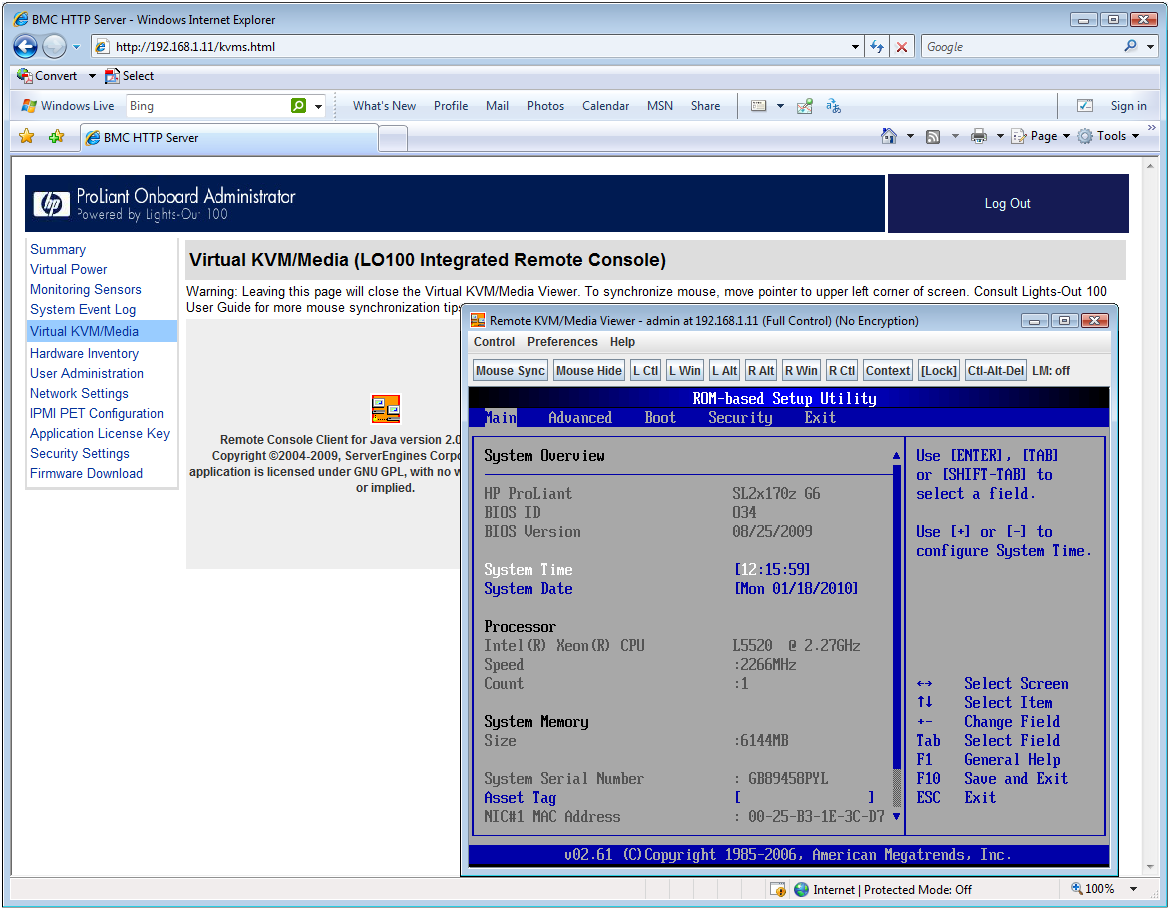
Task: Open the Firmware Download link
Action: coord(86,473)
